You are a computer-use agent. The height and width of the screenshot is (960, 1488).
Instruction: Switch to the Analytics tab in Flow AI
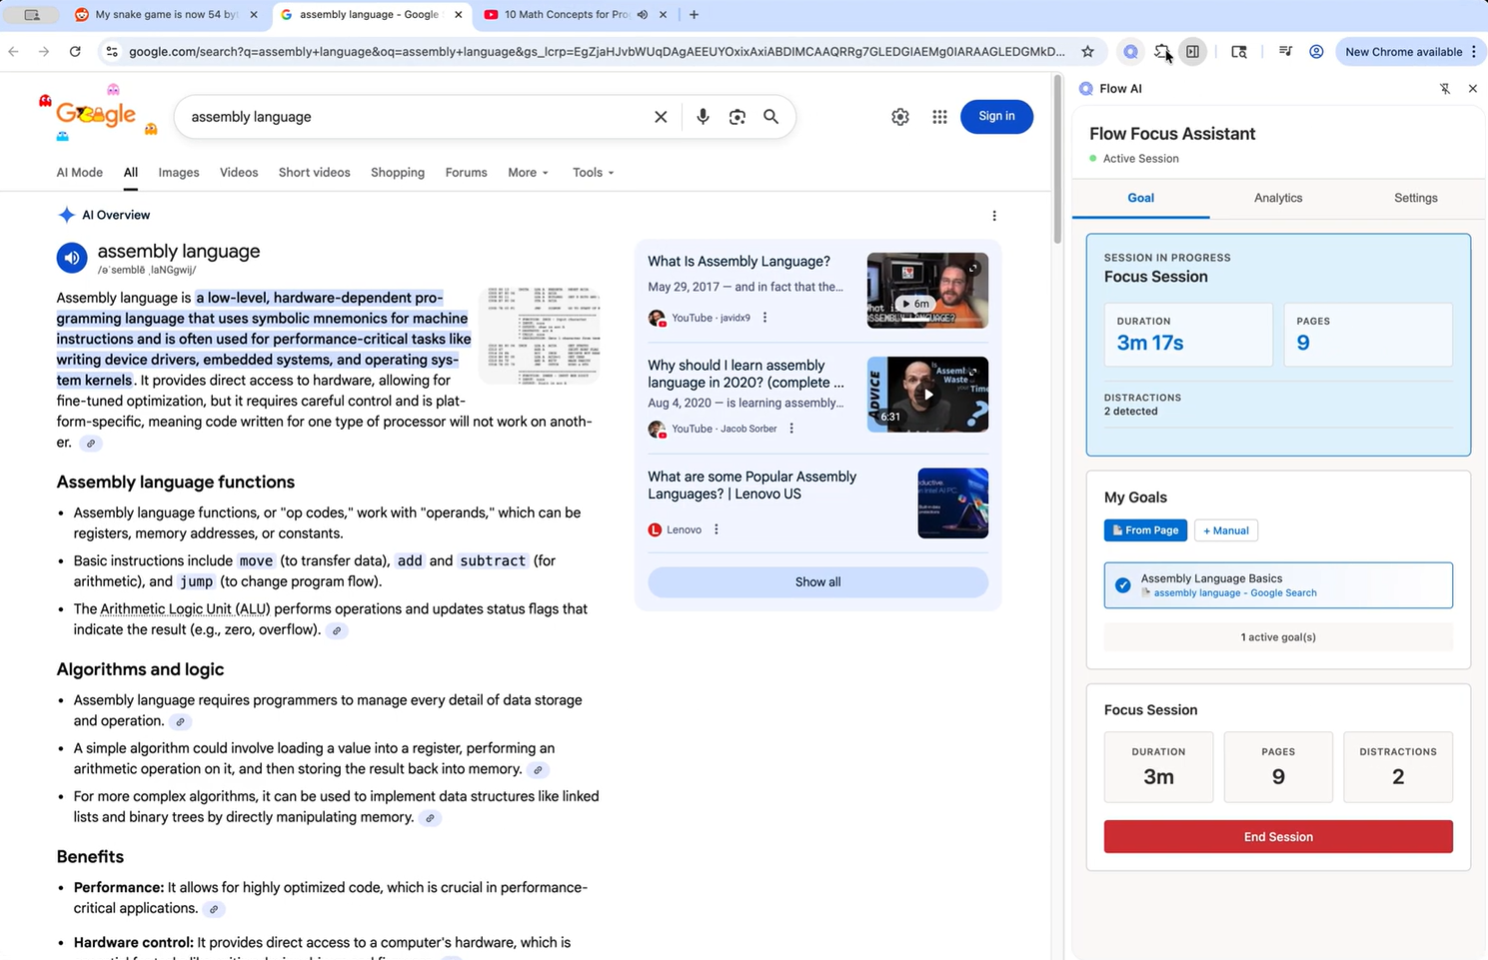[1278, 198]
